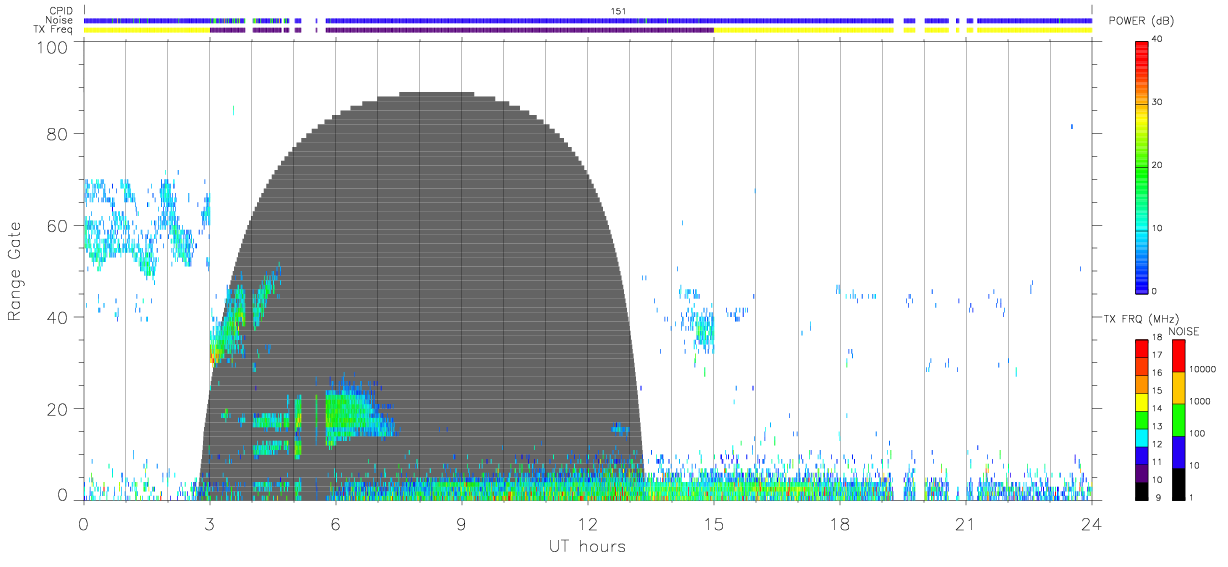
Task: Select the 18 tick on the UT hours axis
Action: (839, 523)
